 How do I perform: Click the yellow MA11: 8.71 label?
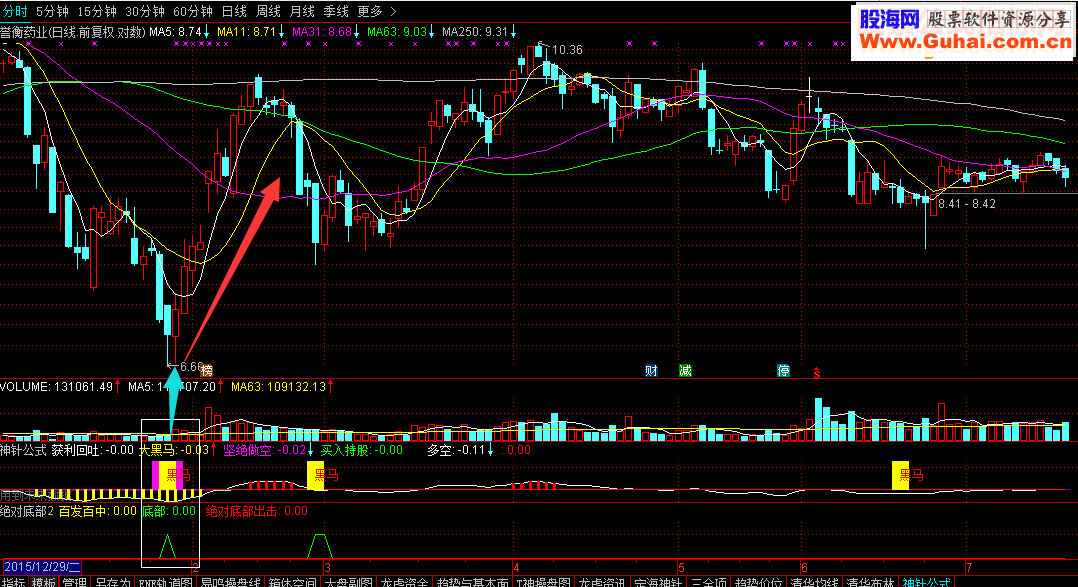point(246,32)
